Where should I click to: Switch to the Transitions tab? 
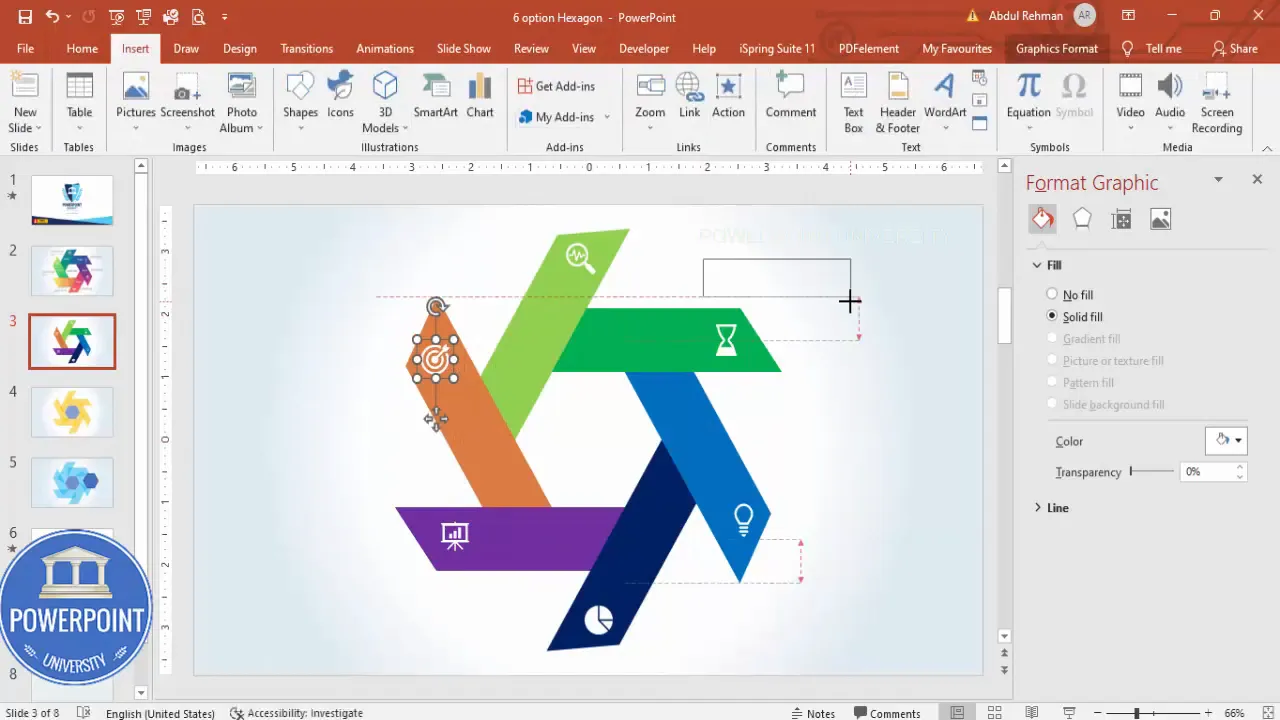(x=306, y=48)
